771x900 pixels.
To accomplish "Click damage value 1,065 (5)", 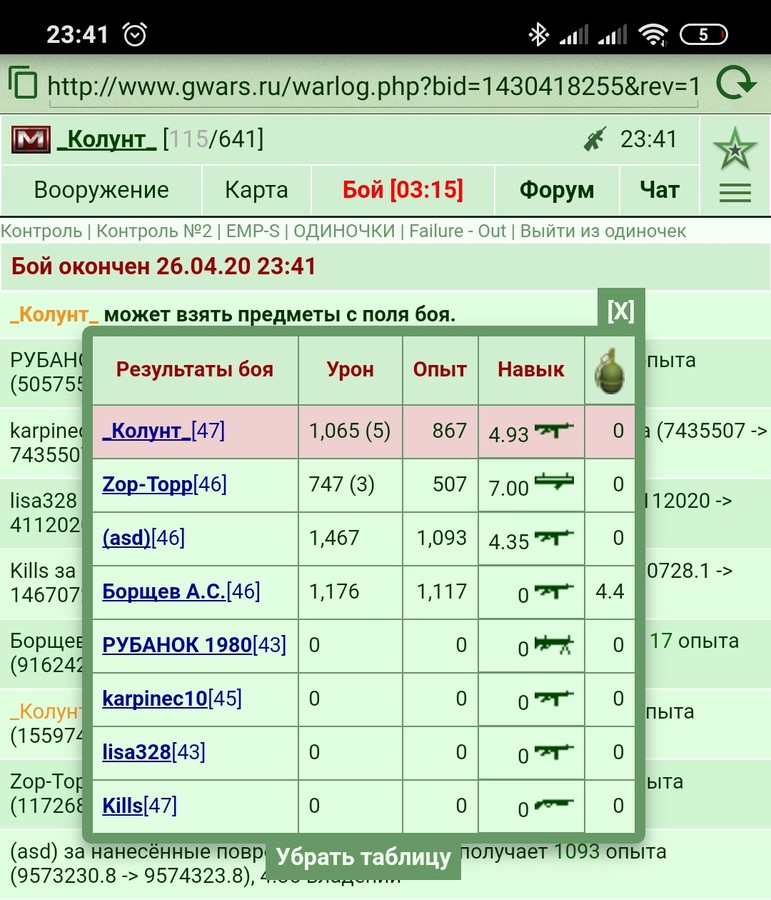I will (350, 430).
